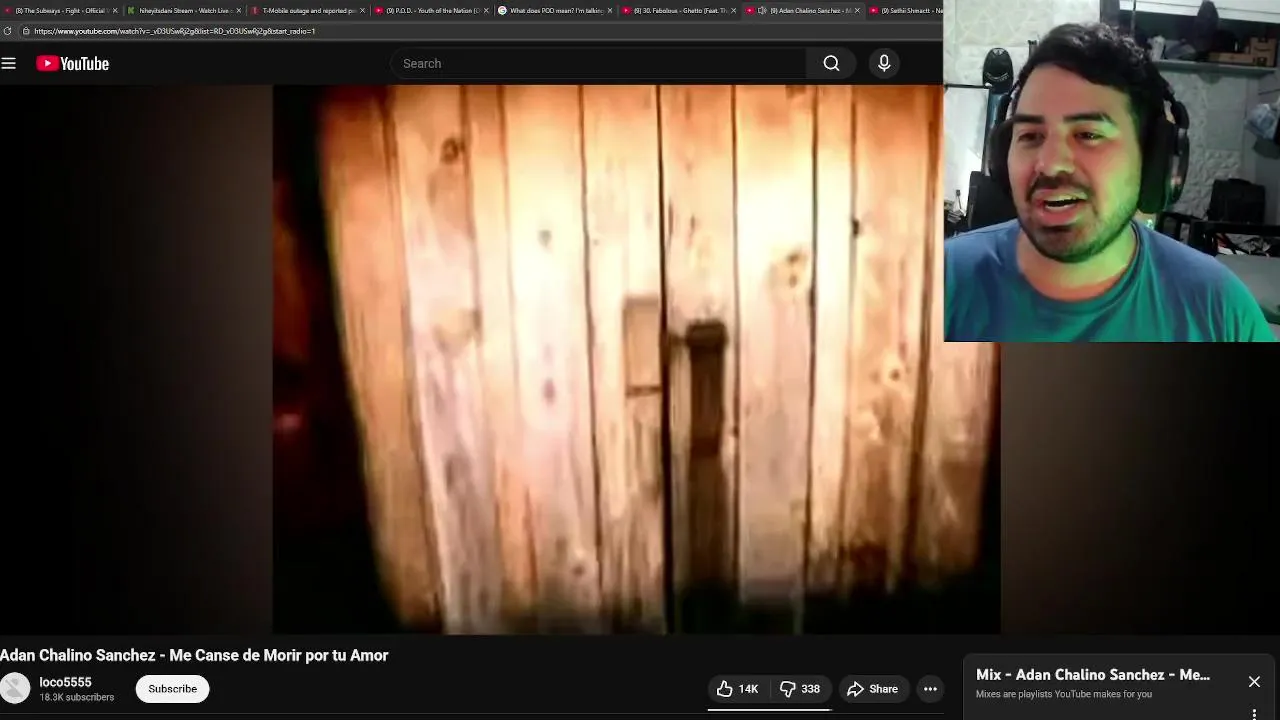Click 'Mixes are playlists YouTube makes for you'
Screen dimensions: 1280x720
click(x=1064, y=694)
